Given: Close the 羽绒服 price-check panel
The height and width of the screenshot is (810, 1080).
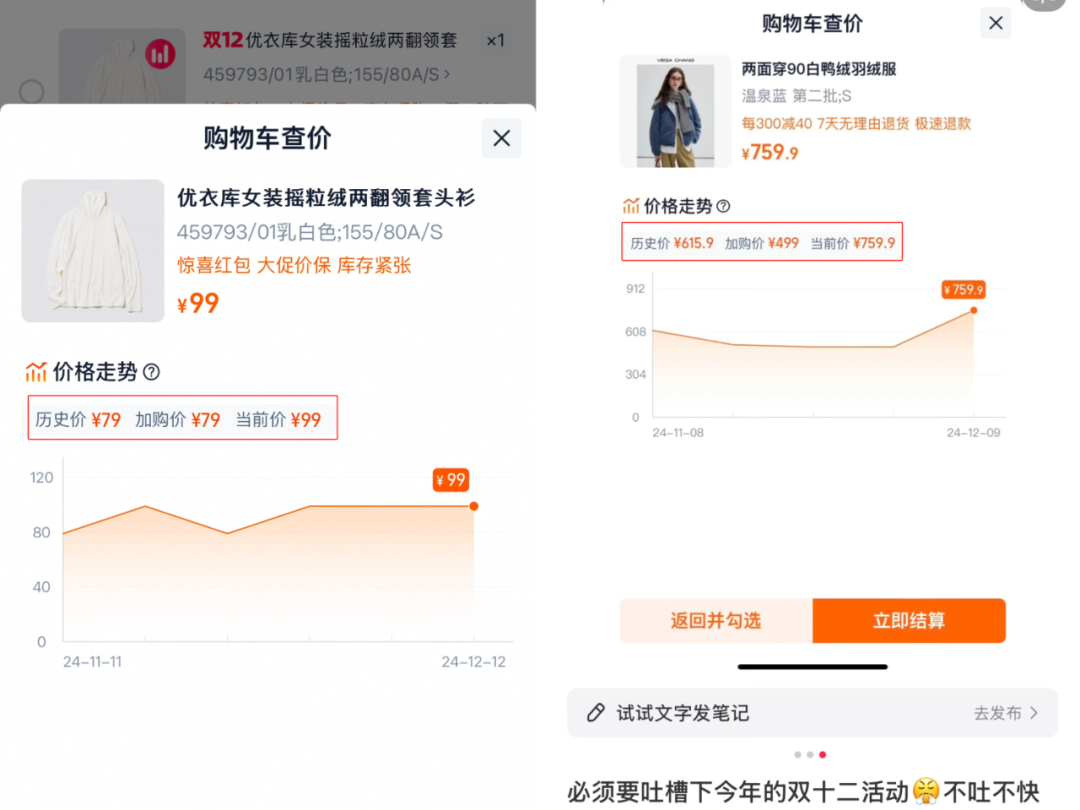Looking at the screenshot, I should point(995,23).
